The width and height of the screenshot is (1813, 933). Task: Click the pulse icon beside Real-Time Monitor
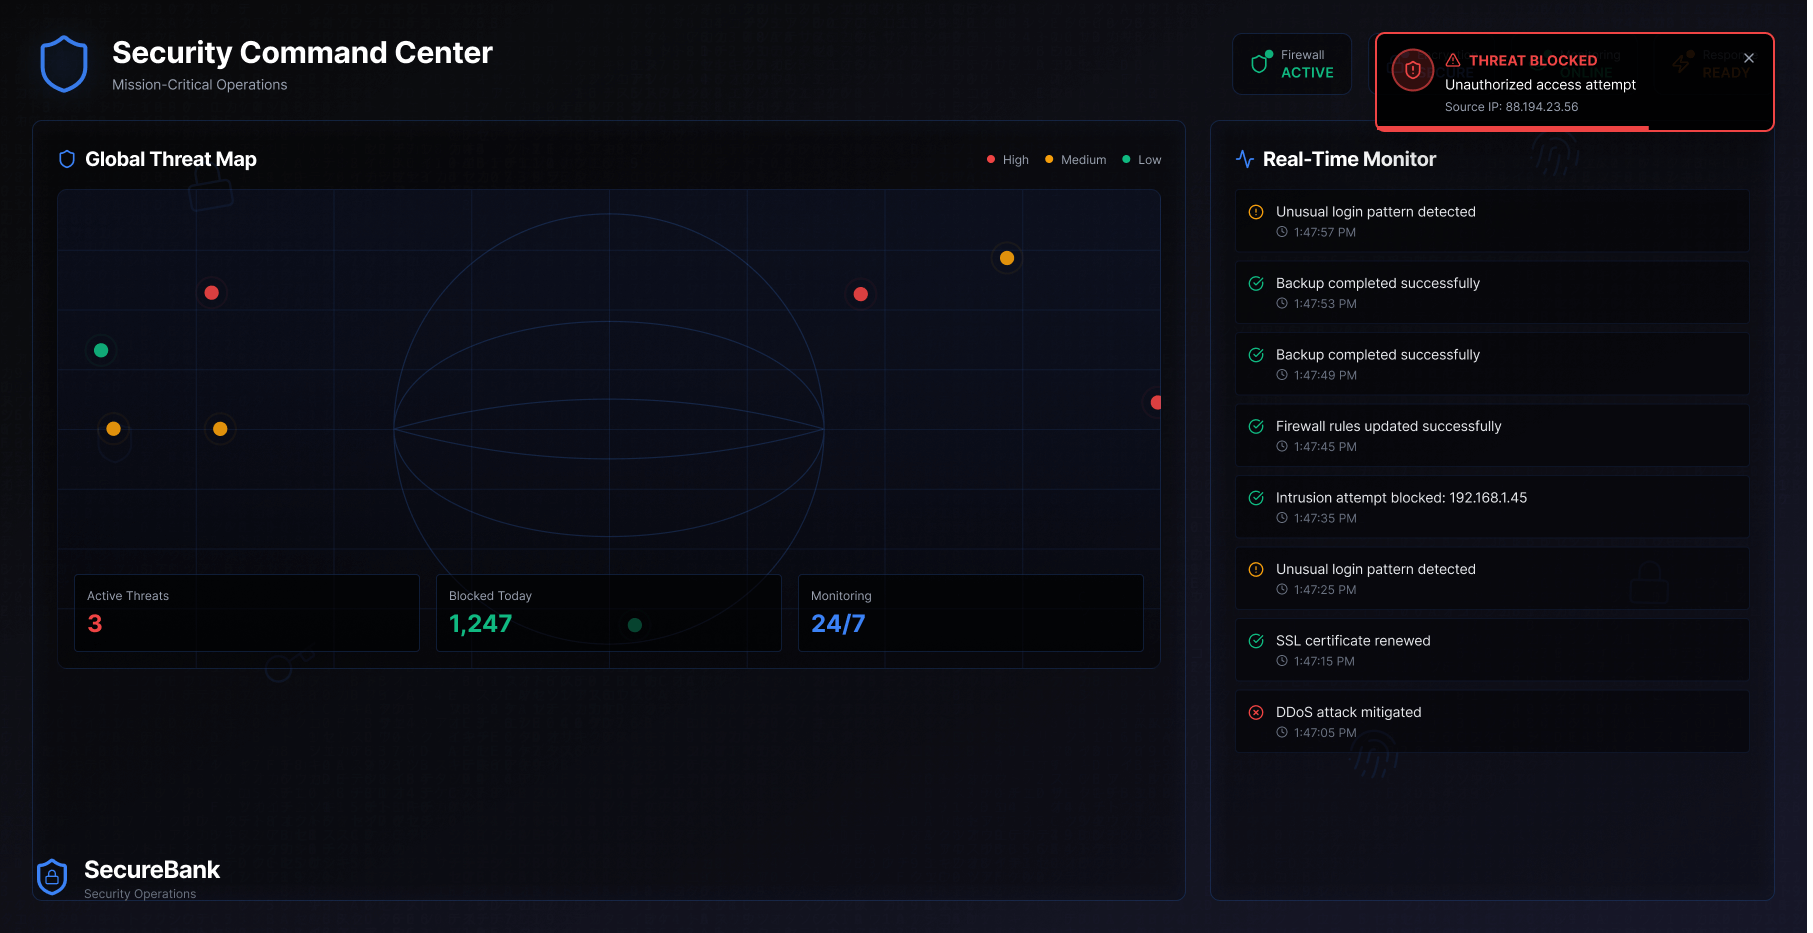point(1245,159)
